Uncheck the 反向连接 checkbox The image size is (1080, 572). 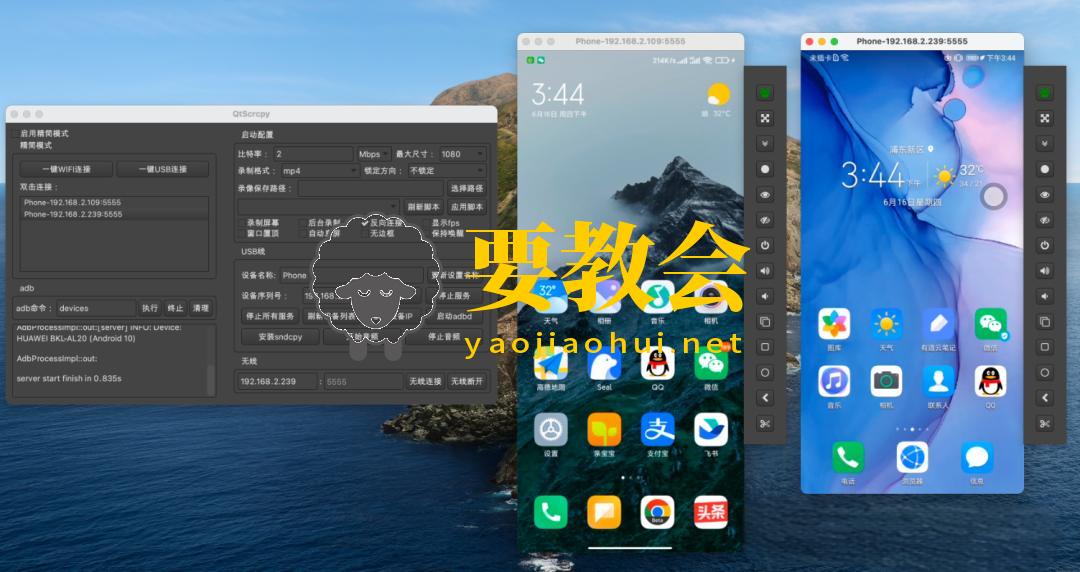[365, 223]
